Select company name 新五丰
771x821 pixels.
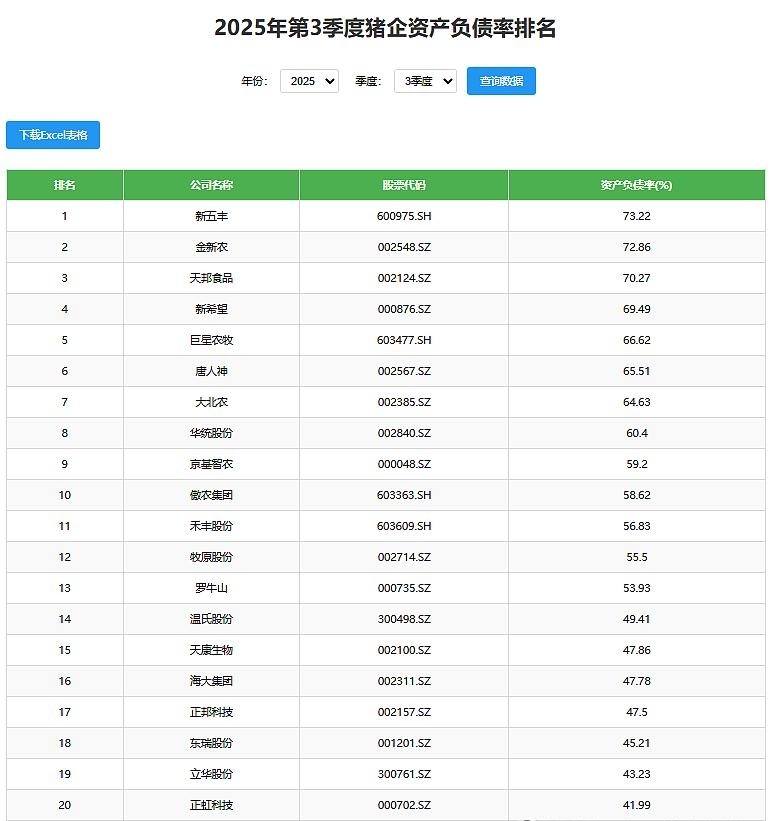211,216
